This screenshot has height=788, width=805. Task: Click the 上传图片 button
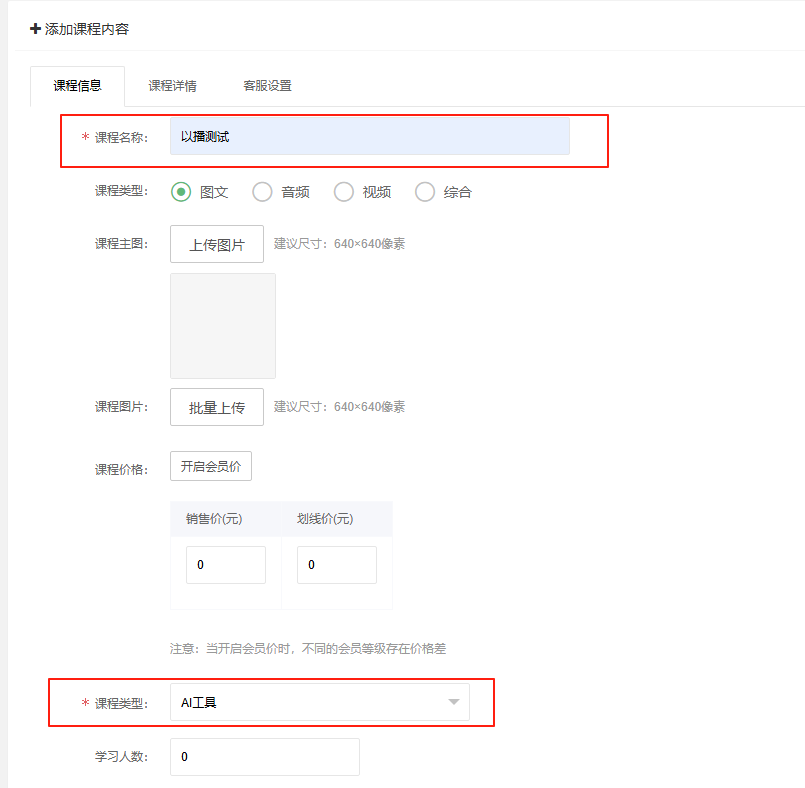217,244
